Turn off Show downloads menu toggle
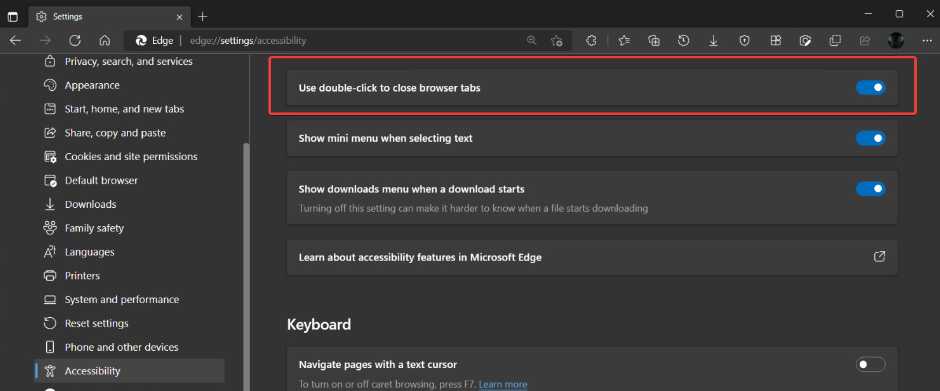Image resolution: width=940 pixels, height=391 pixels. (870, 189)
